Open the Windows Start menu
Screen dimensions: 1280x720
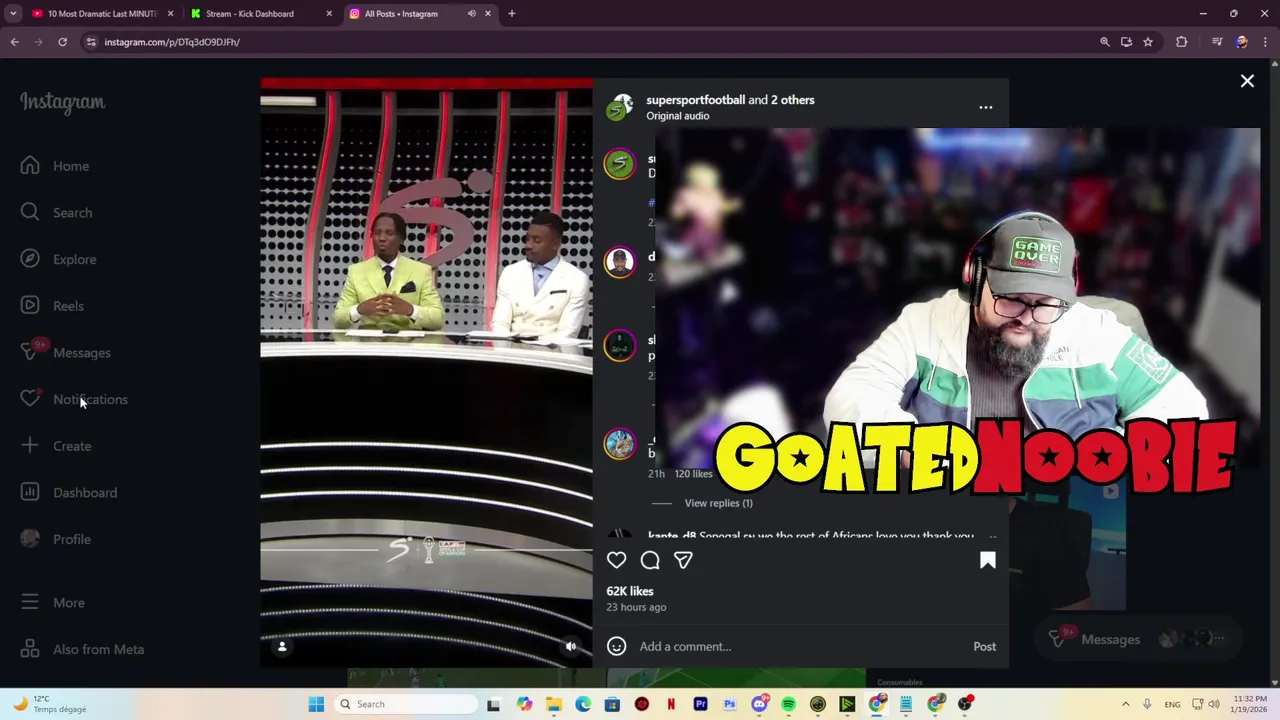coord(316,704)
